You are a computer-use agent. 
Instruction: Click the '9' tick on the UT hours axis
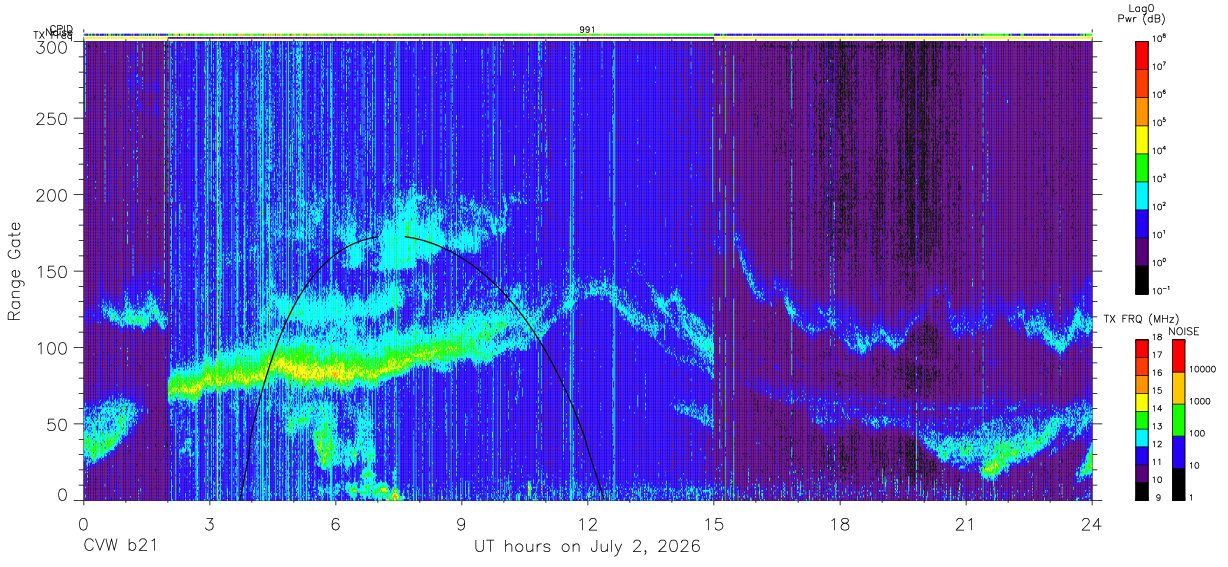(461, 523)
